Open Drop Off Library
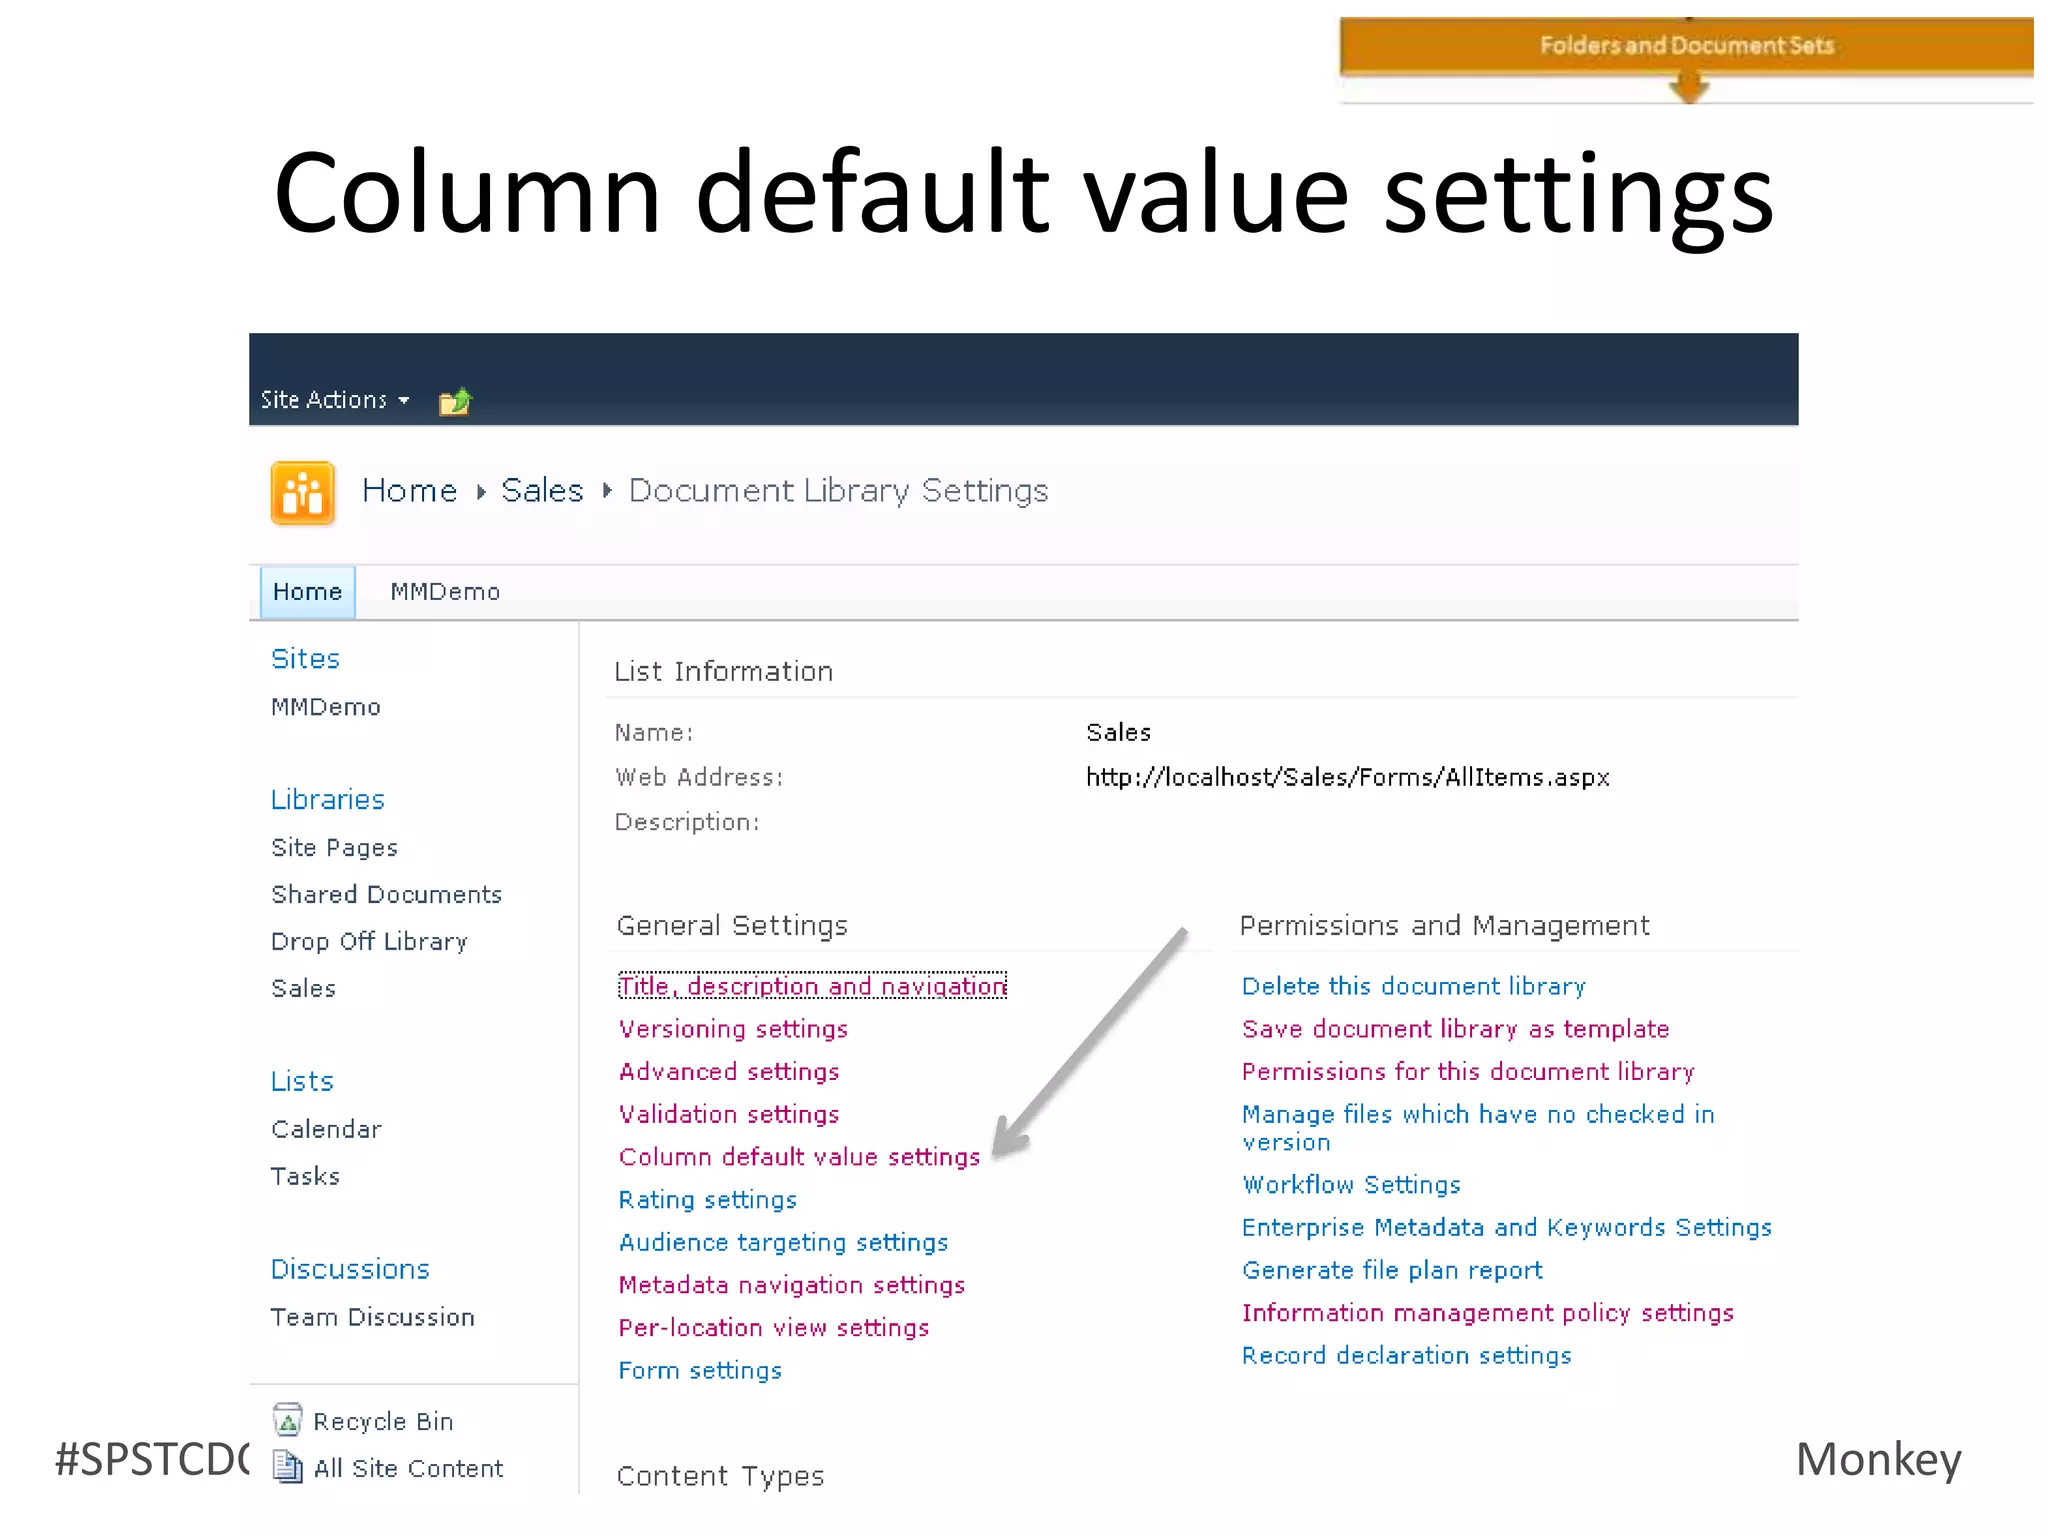The image size is (2048, 1536). click(x=369, y=942)
